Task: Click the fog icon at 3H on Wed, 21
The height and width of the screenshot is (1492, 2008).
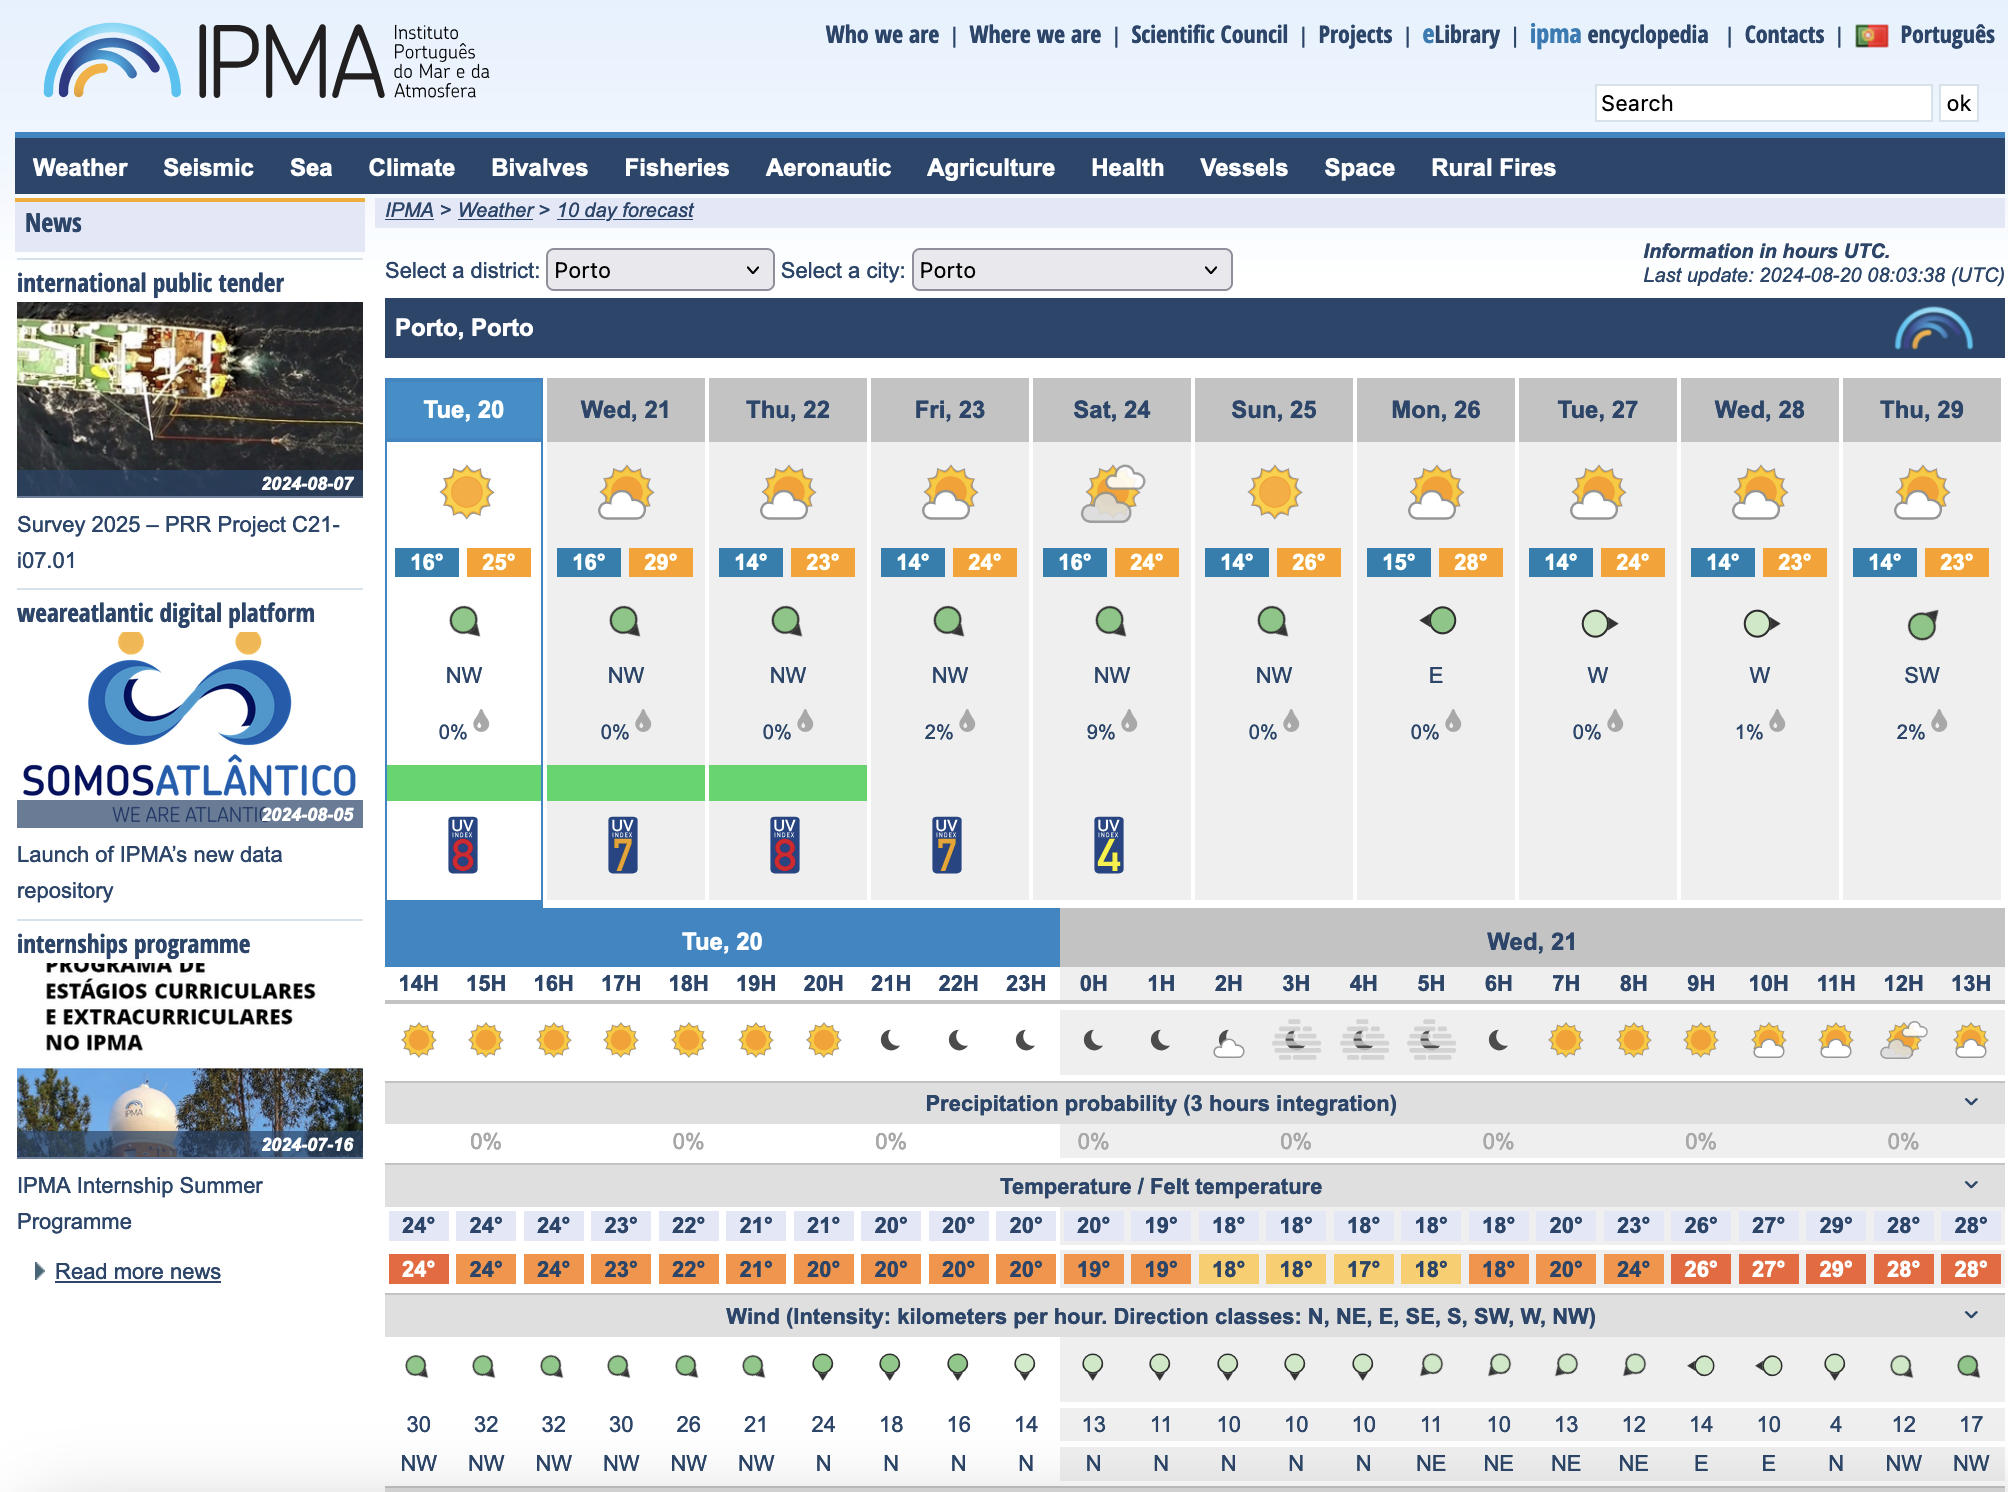Action: (1296, 1040)
